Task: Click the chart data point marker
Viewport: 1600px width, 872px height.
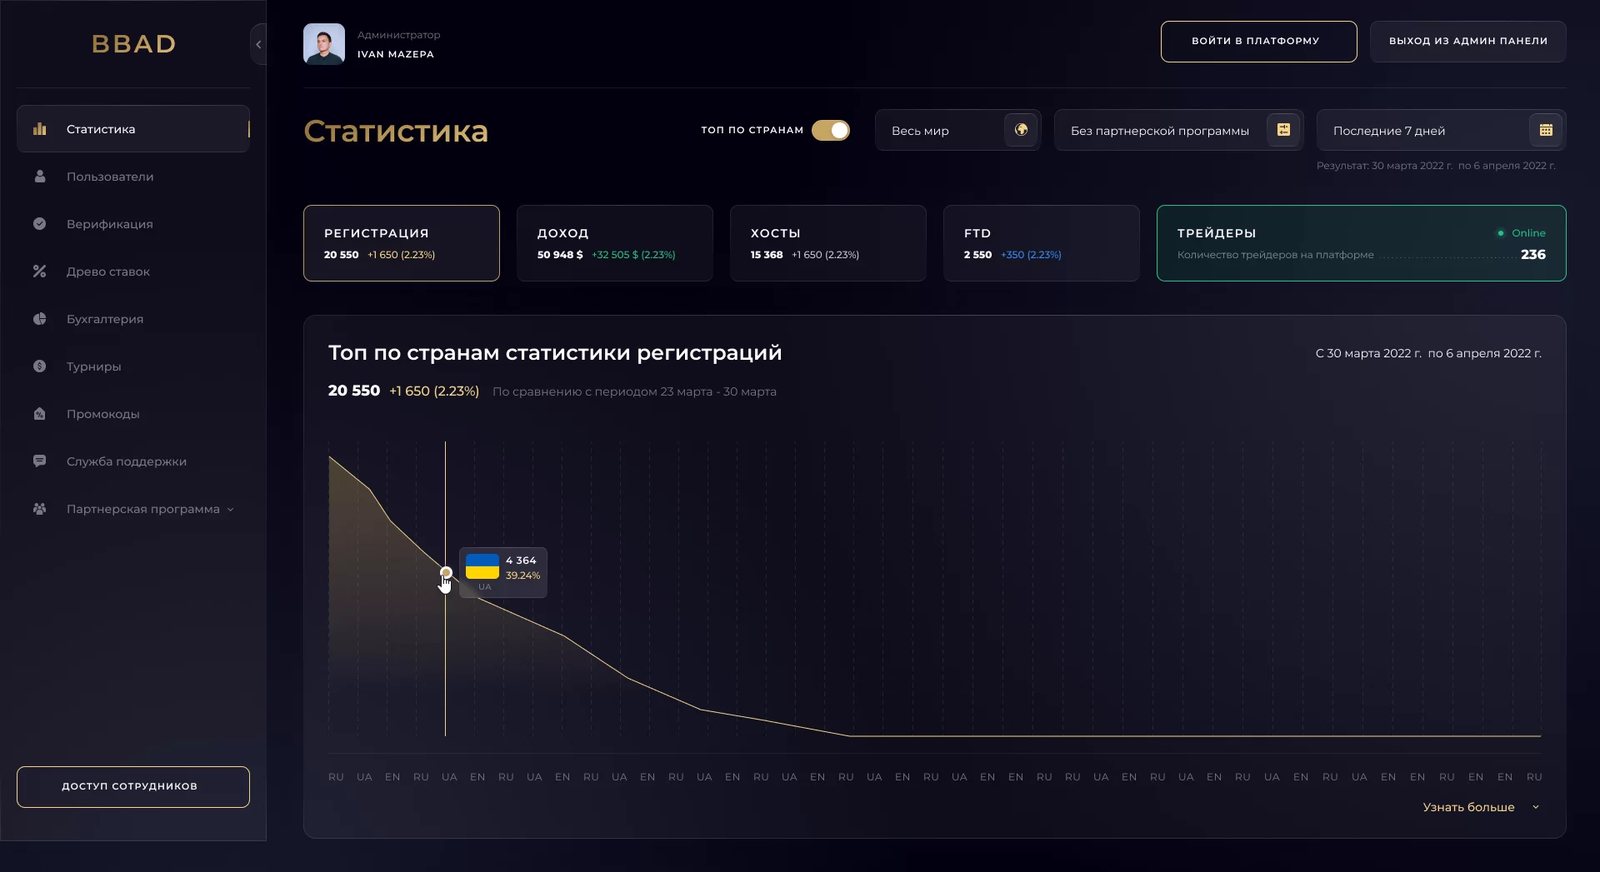Action: (x=446, y=573)
